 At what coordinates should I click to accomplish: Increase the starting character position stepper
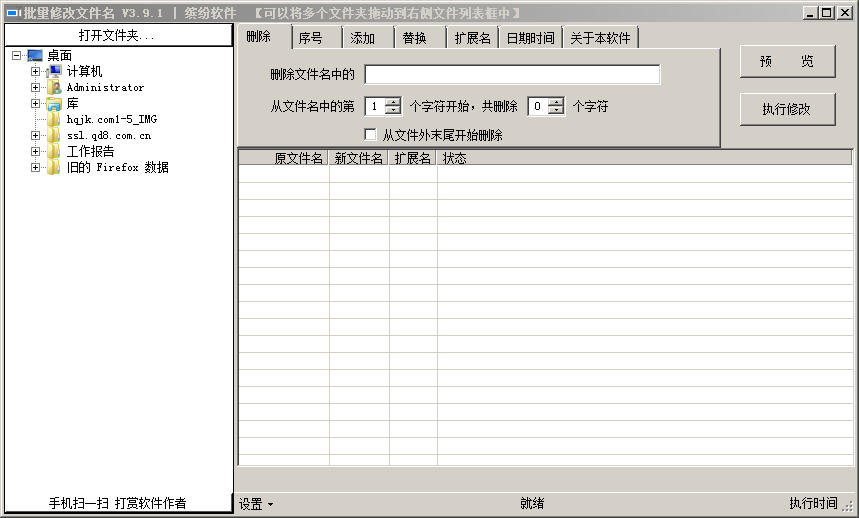tap(393, 101)
